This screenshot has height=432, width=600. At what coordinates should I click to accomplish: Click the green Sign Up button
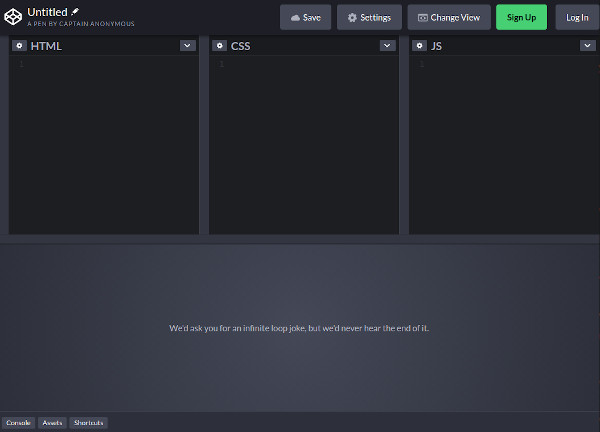[521, 17]
